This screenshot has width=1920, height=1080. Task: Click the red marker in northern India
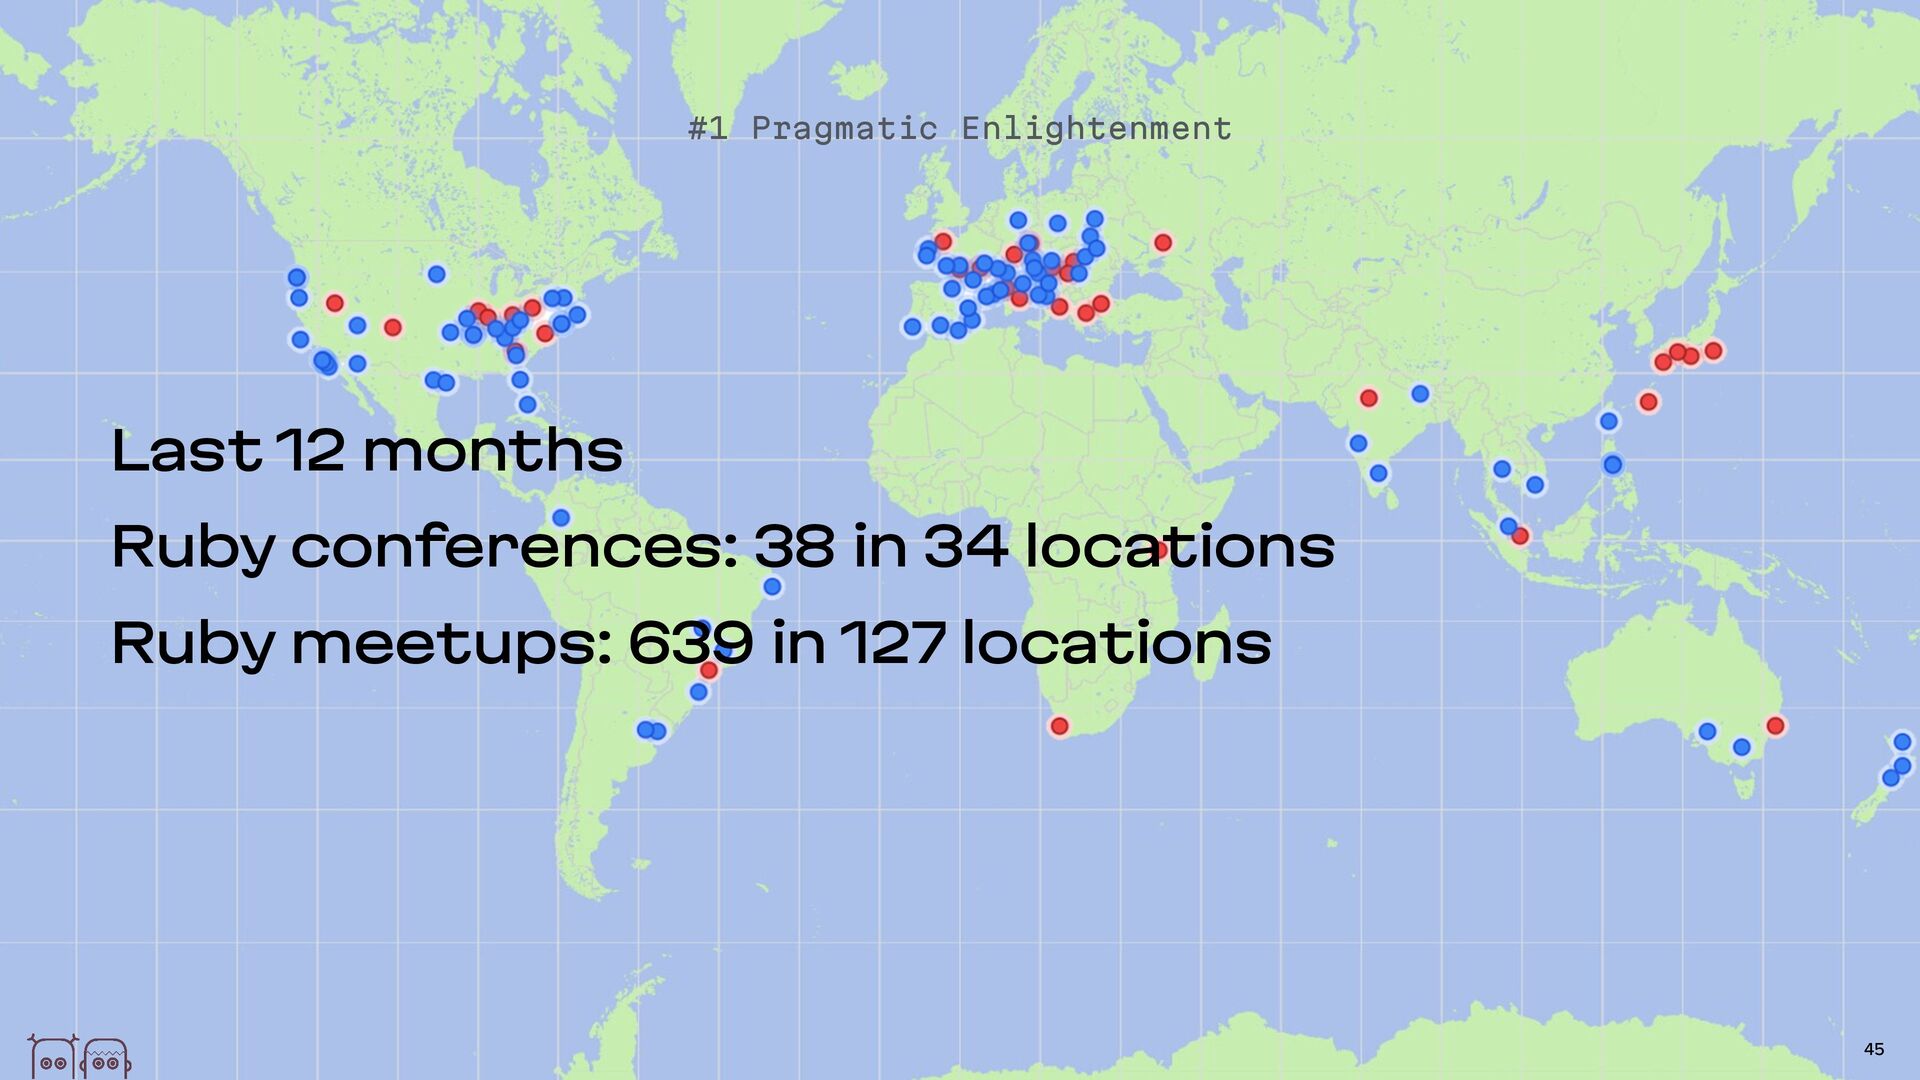click(1369, 398)
